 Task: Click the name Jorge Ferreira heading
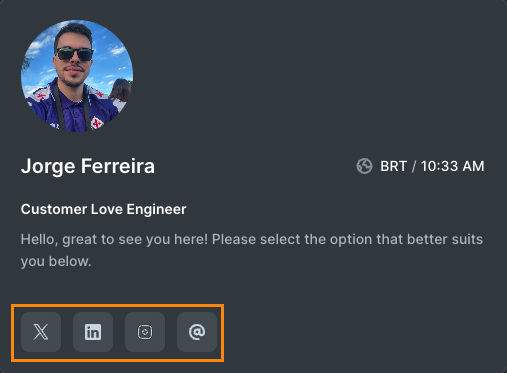(x=88, y=166)
